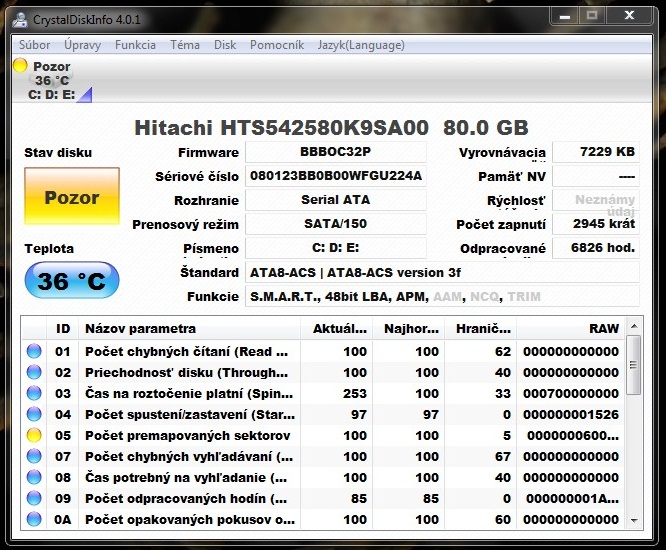
Task: Open the Funkcia menu
Action: tap(135, 45)
